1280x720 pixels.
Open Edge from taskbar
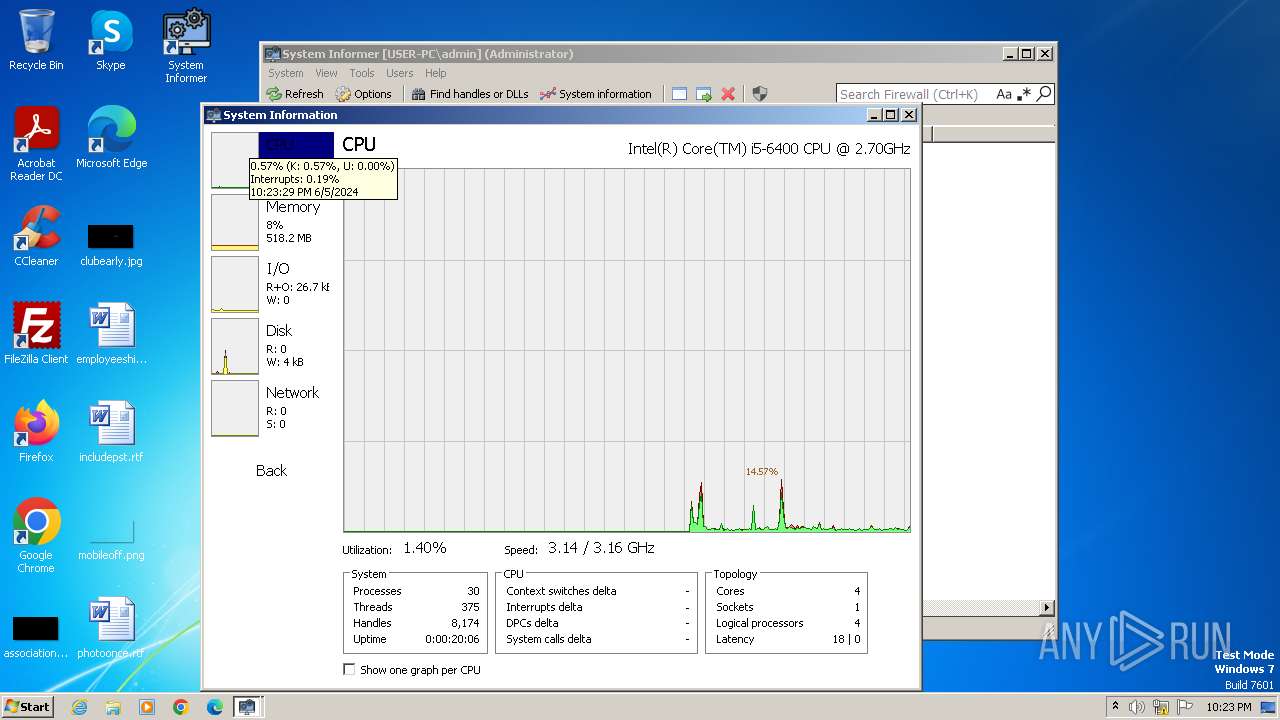tap(215, 707)
